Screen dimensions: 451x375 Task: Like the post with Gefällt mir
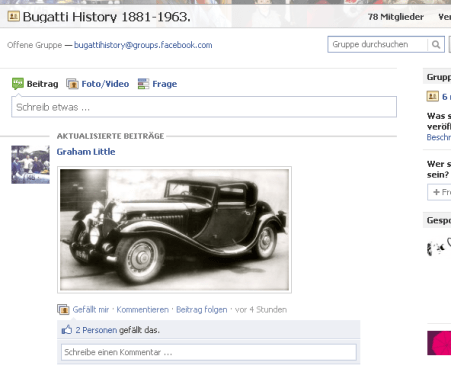91,310
